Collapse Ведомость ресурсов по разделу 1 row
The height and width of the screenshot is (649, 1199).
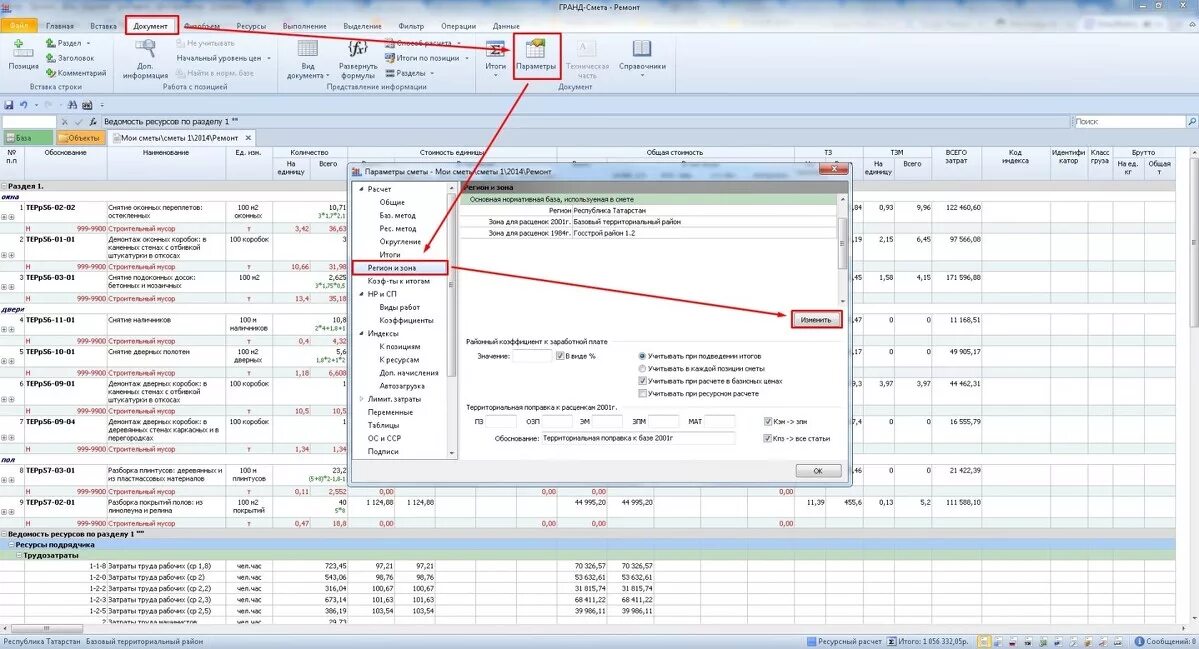coord(4,534)
